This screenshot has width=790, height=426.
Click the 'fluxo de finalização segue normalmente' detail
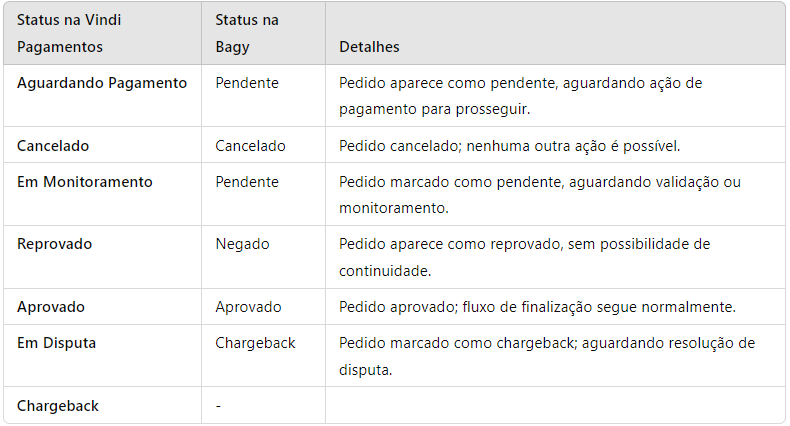[x=599, y=307]
